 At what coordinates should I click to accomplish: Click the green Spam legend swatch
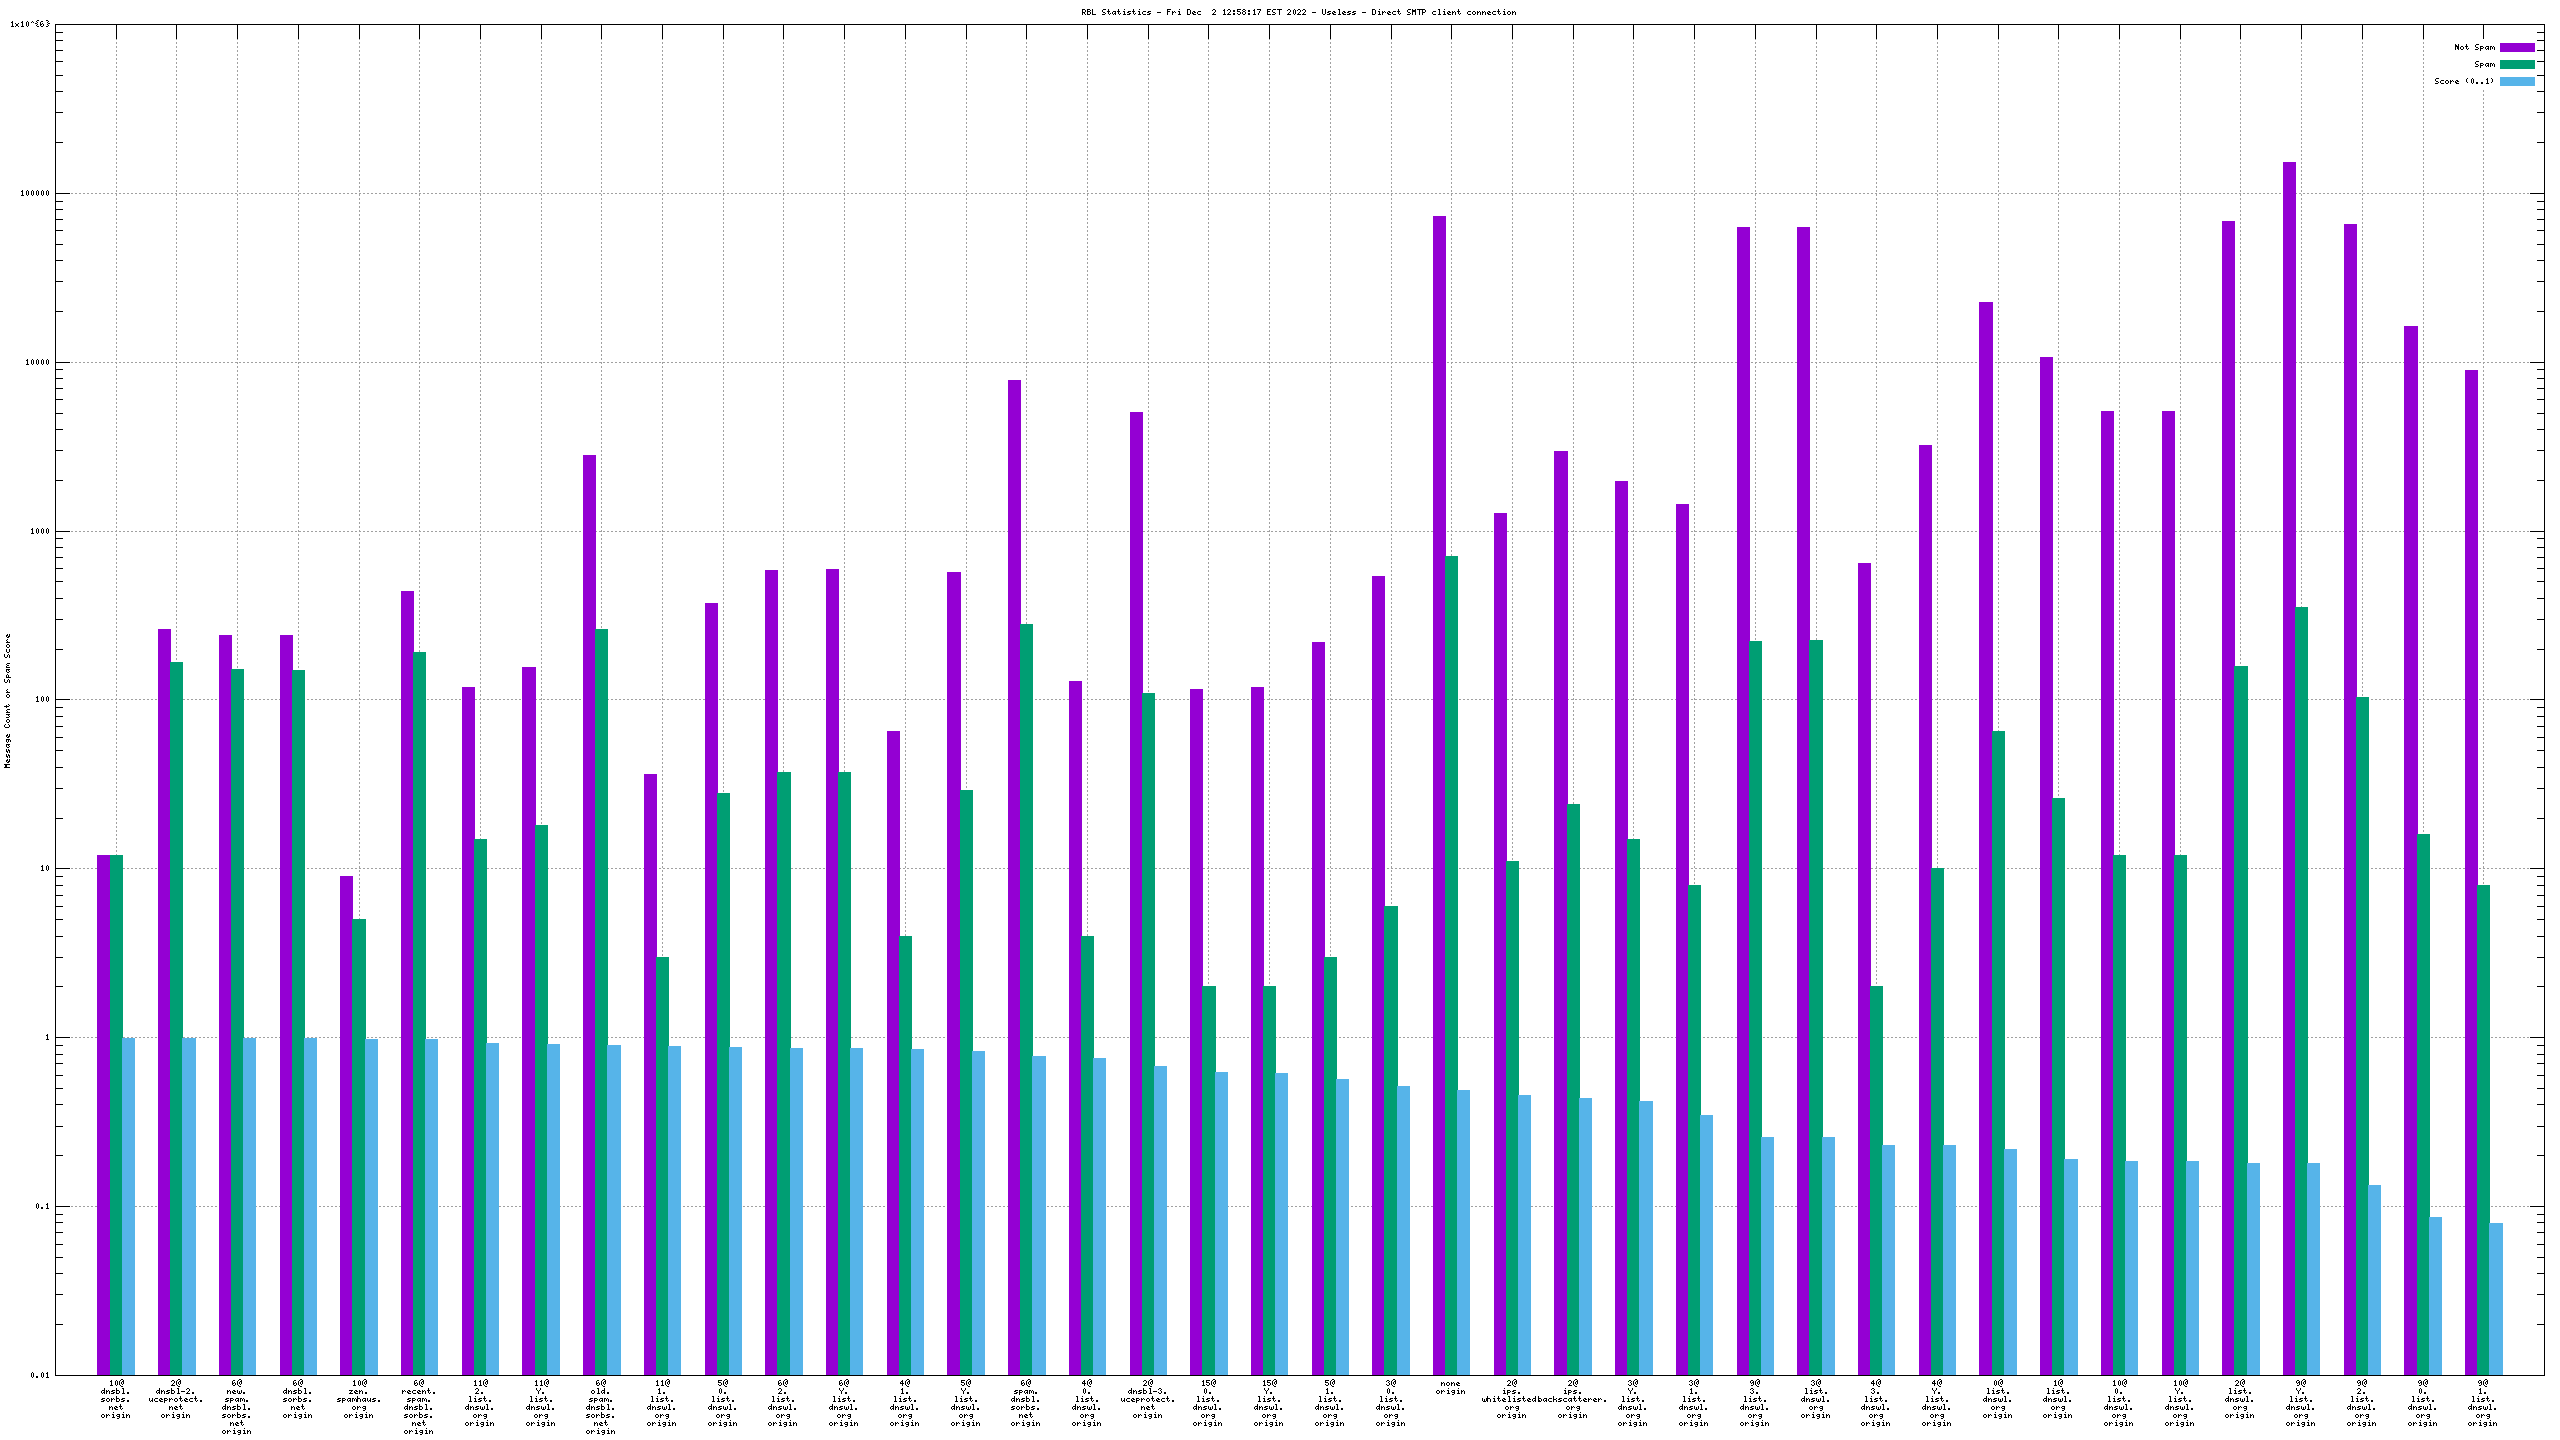[2517, 64]
